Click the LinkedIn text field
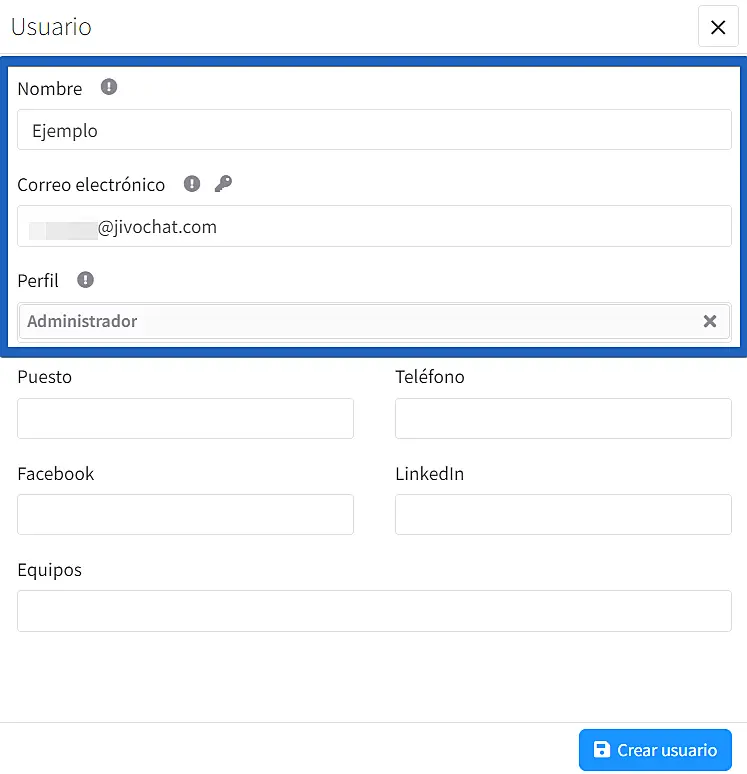Screen dimensions: 747x774 (x=563, y=514)
